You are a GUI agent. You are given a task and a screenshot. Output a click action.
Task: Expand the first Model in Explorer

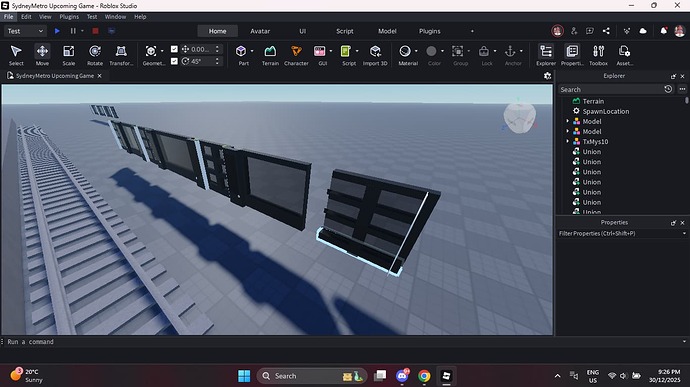[567, 121]
